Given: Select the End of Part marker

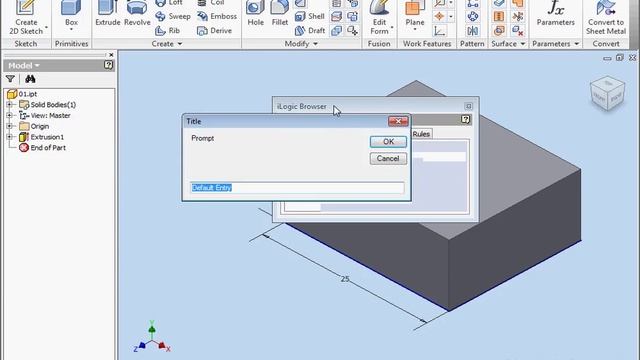Looking at the screenshot, I should click(42, 148).
